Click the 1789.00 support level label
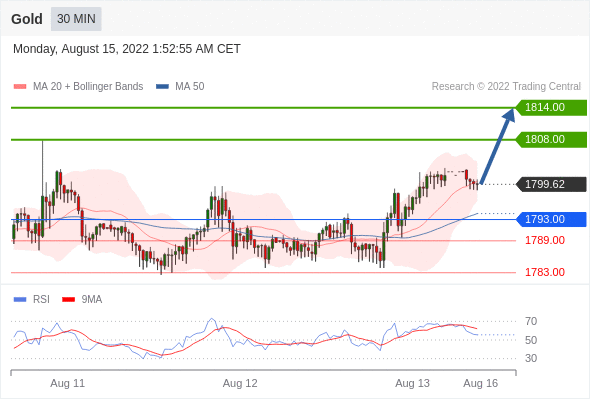 (545, 240)
